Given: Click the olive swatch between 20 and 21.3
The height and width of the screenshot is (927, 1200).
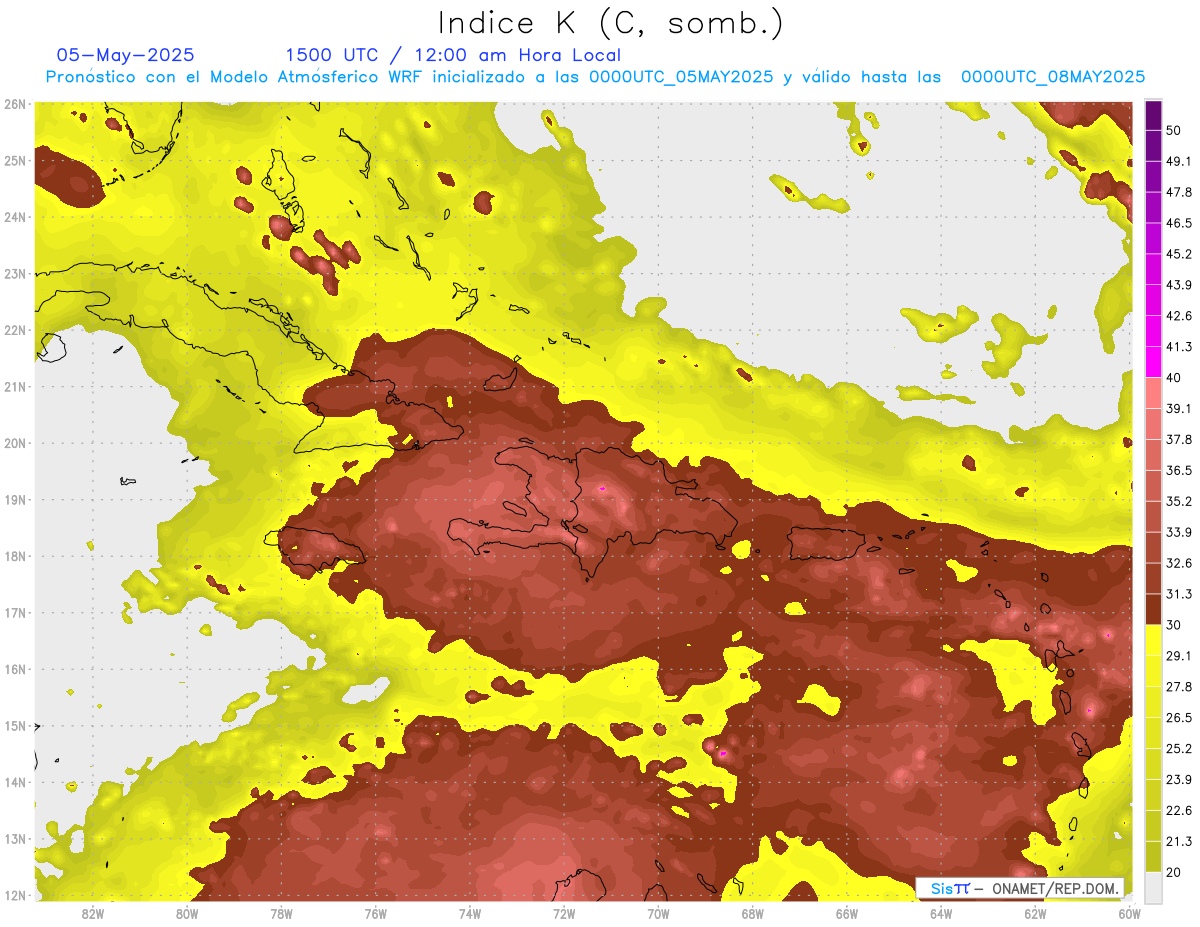Looking at the screenshot, I should click(1153, 856).
